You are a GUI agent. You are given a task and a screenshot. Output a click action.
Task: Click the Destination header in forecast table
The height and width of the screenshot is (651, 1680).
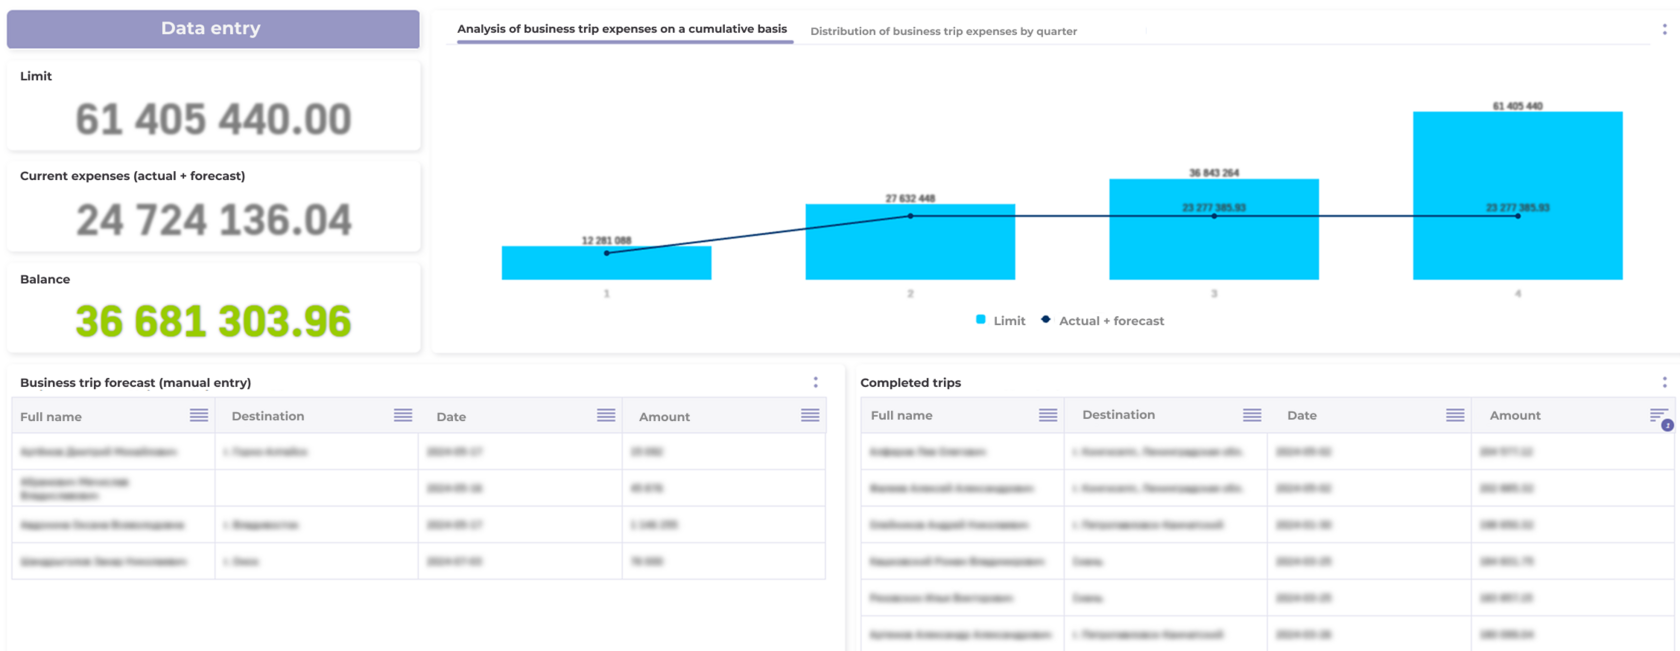268,416
